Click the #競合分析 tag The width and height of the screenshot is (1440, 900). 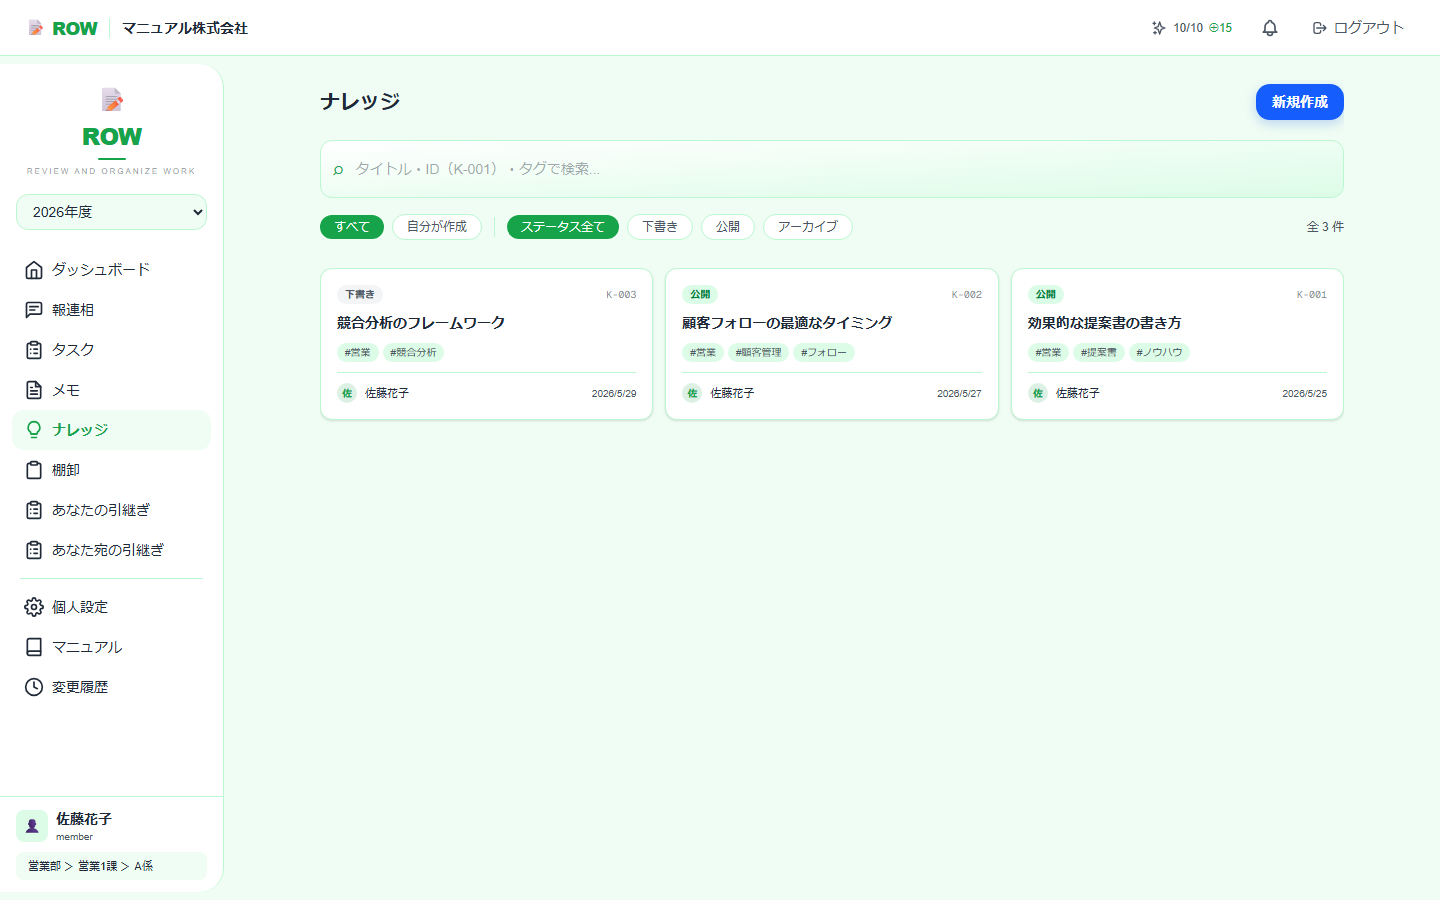414,352
